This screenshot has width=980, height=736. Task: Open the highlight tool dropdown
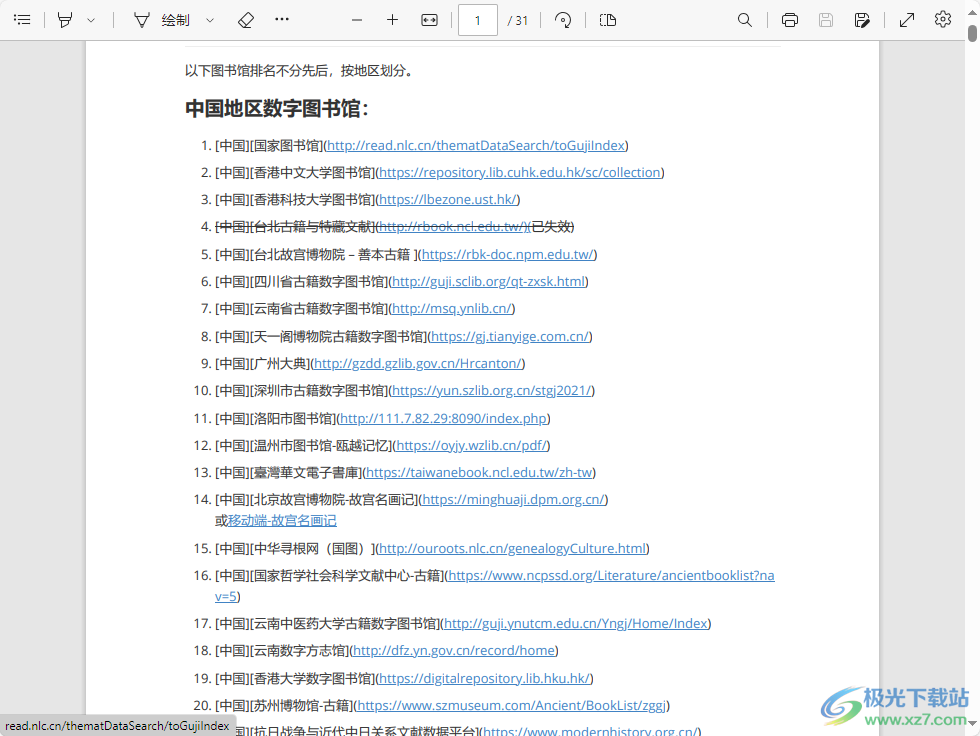point(92,19)
